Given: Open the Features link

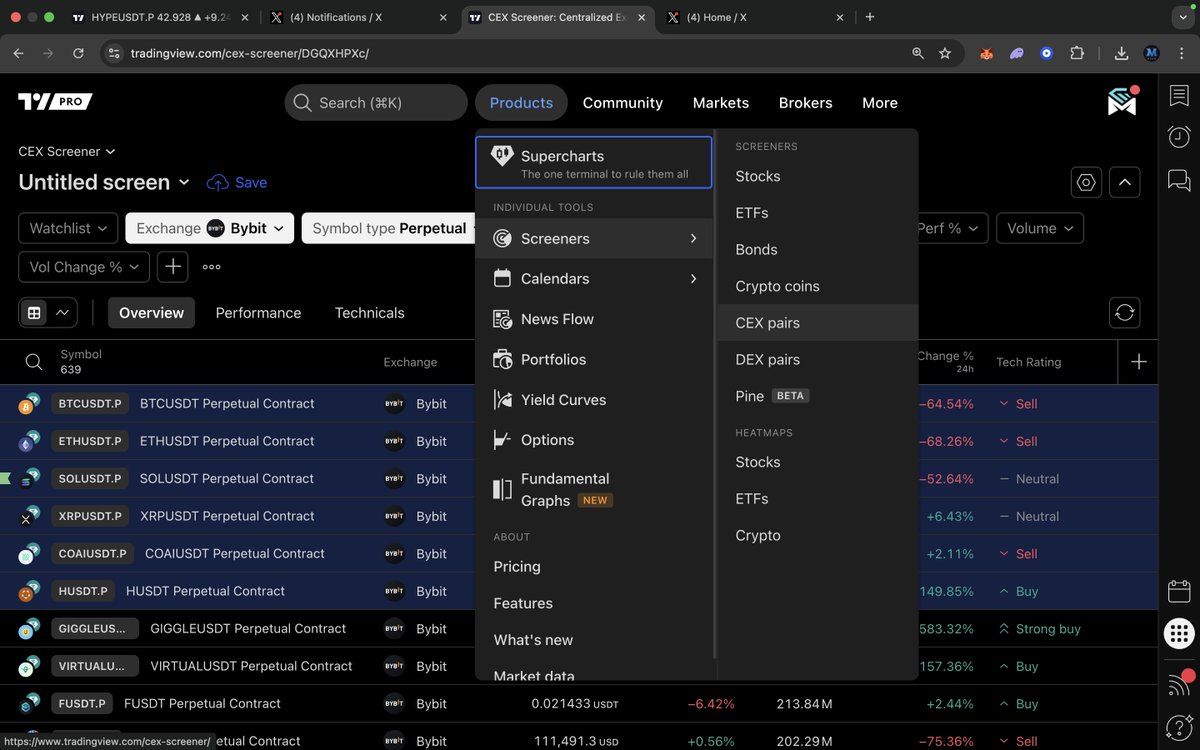Looking at the screenshot, I should coord(523,603).
